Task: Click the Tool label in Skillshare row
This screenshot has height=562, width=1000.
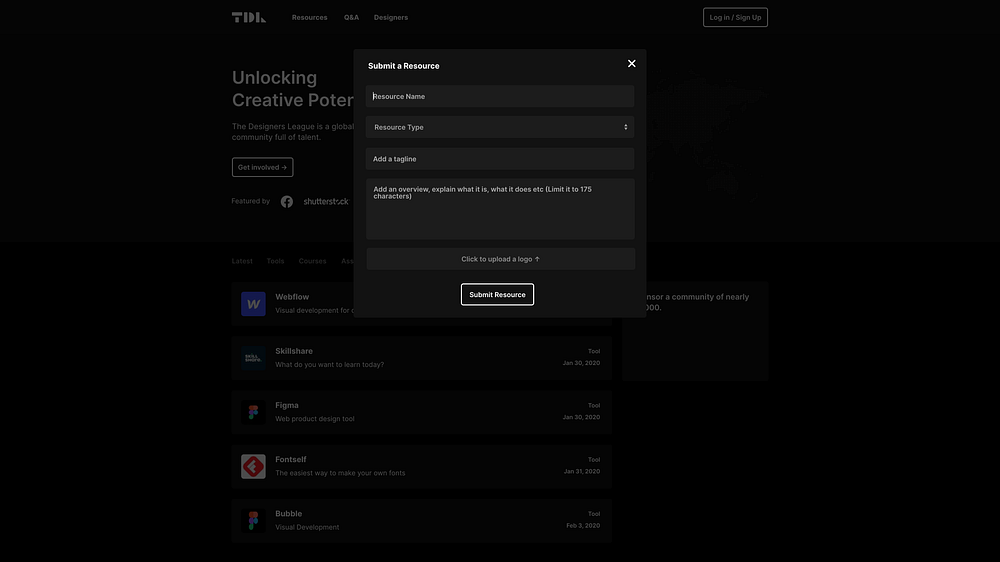Action: click(x=594, y=351)
